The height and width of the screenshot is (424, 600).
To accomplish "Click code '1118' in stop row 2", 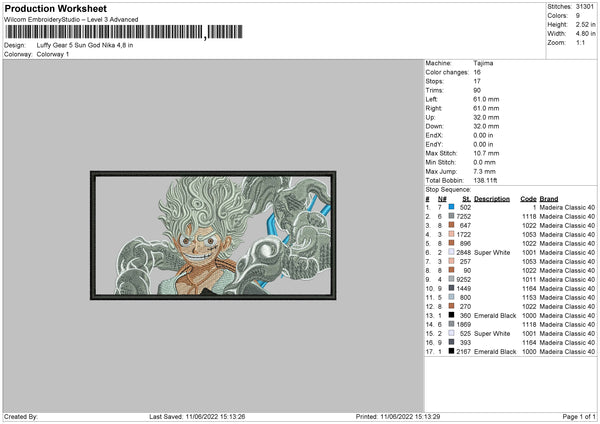I will click(529, 216).
